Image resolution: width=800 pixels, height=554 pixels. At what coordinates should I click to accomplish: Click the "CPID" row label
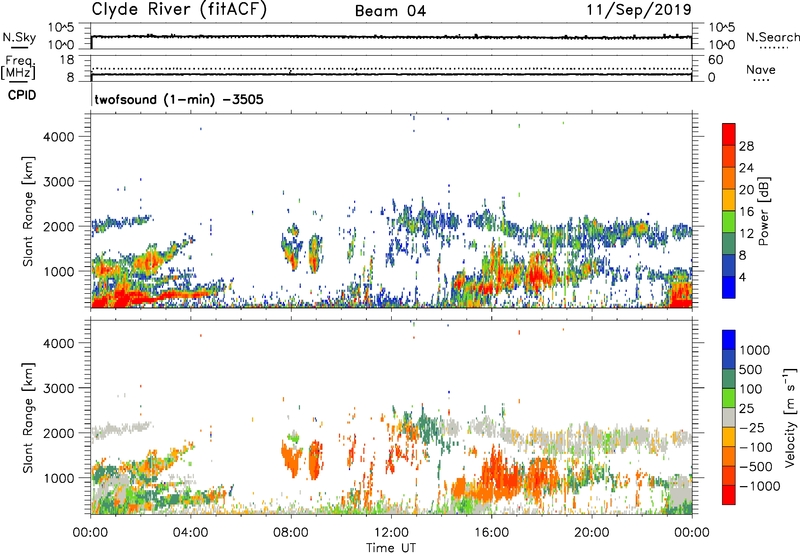(x=22, y=95)
